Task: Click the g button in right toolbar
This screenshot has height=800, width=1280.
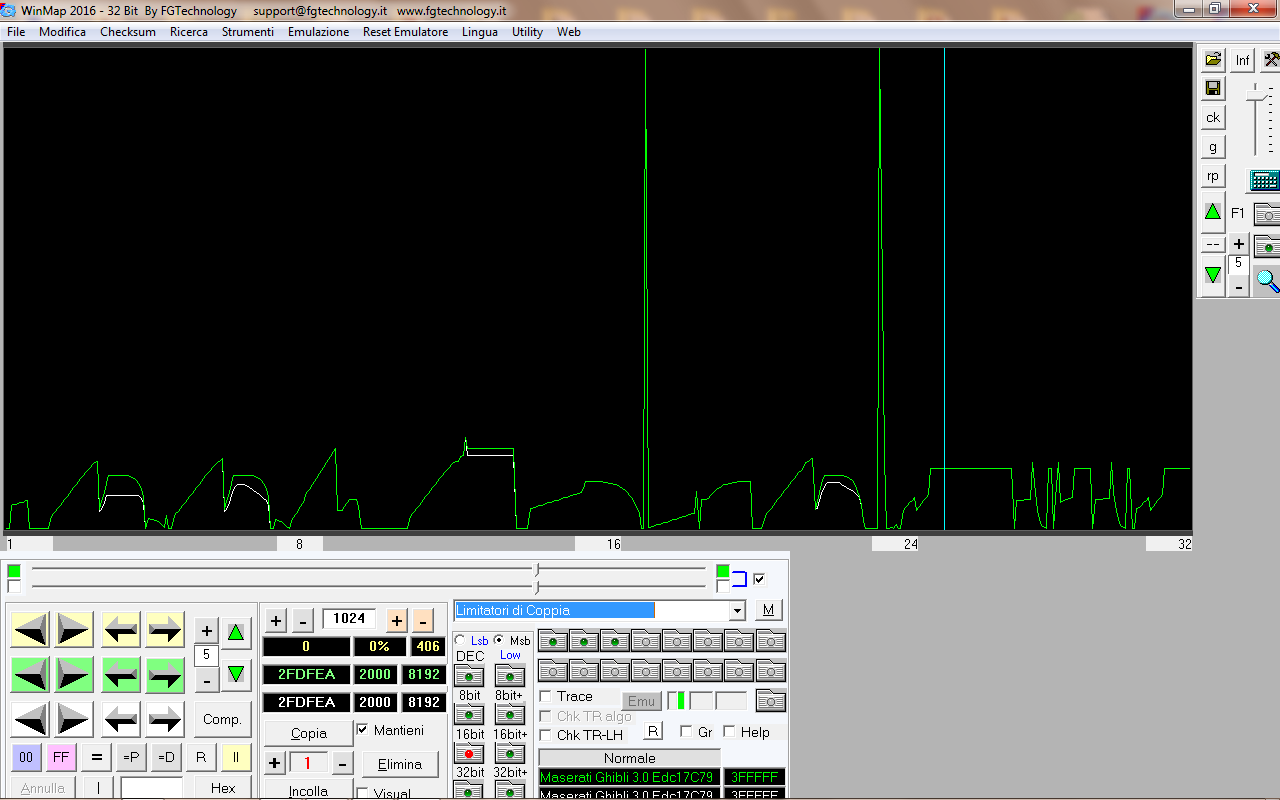Action: [1213, 147]
